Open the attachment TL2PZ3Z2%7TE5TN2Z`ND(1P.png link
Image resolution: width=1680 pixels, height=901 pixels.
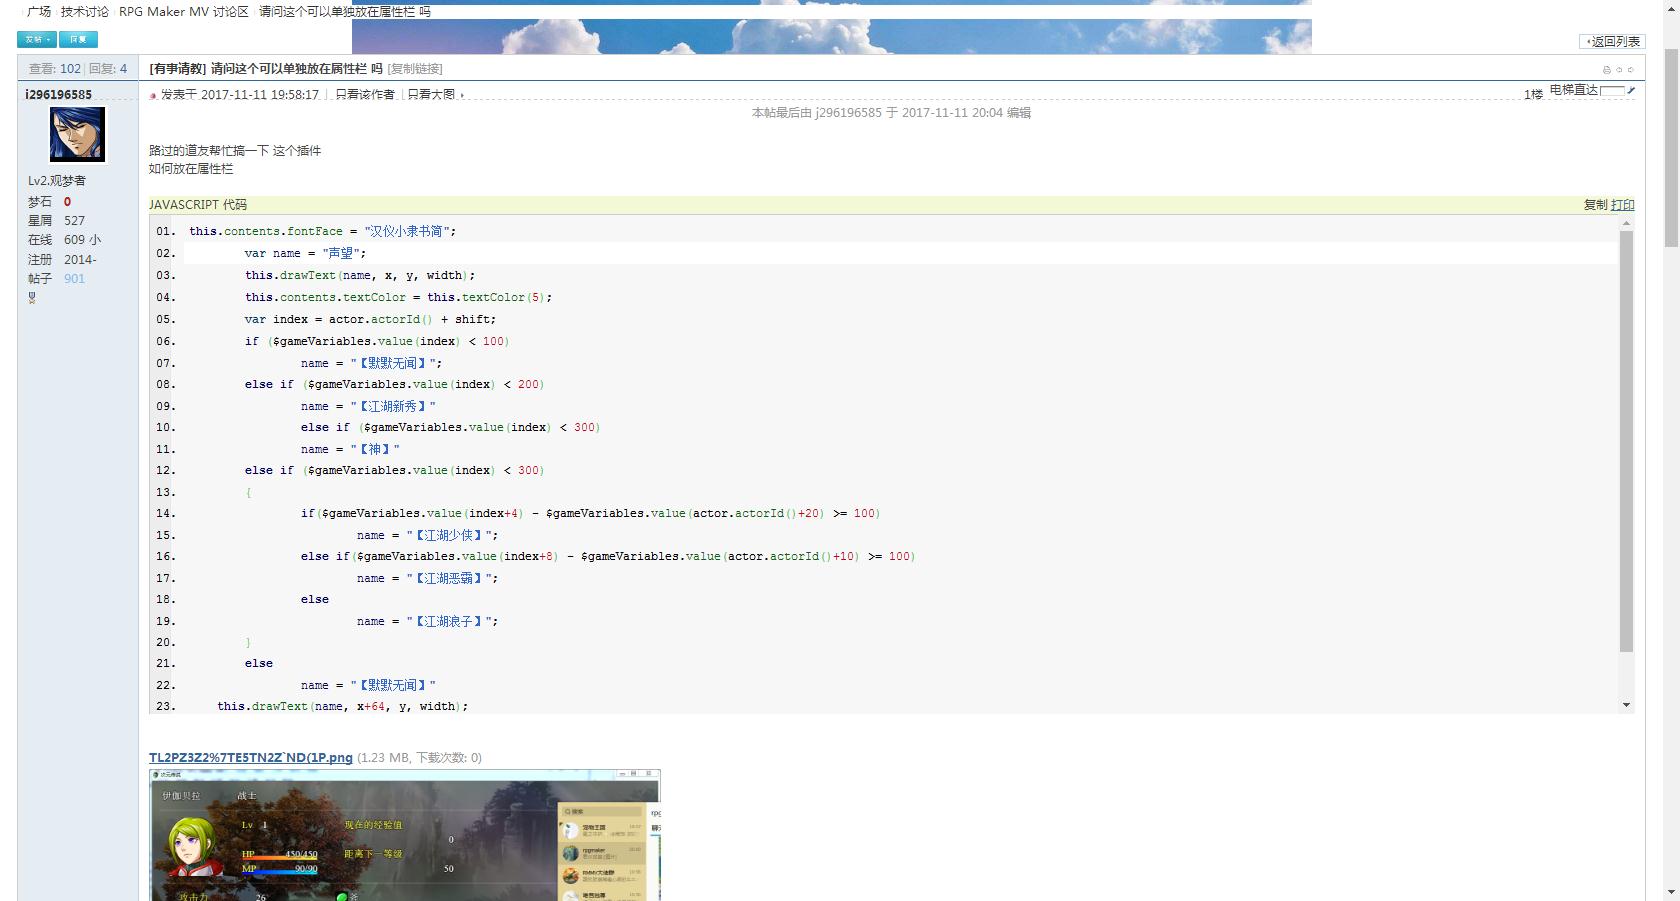click(251, 757)
